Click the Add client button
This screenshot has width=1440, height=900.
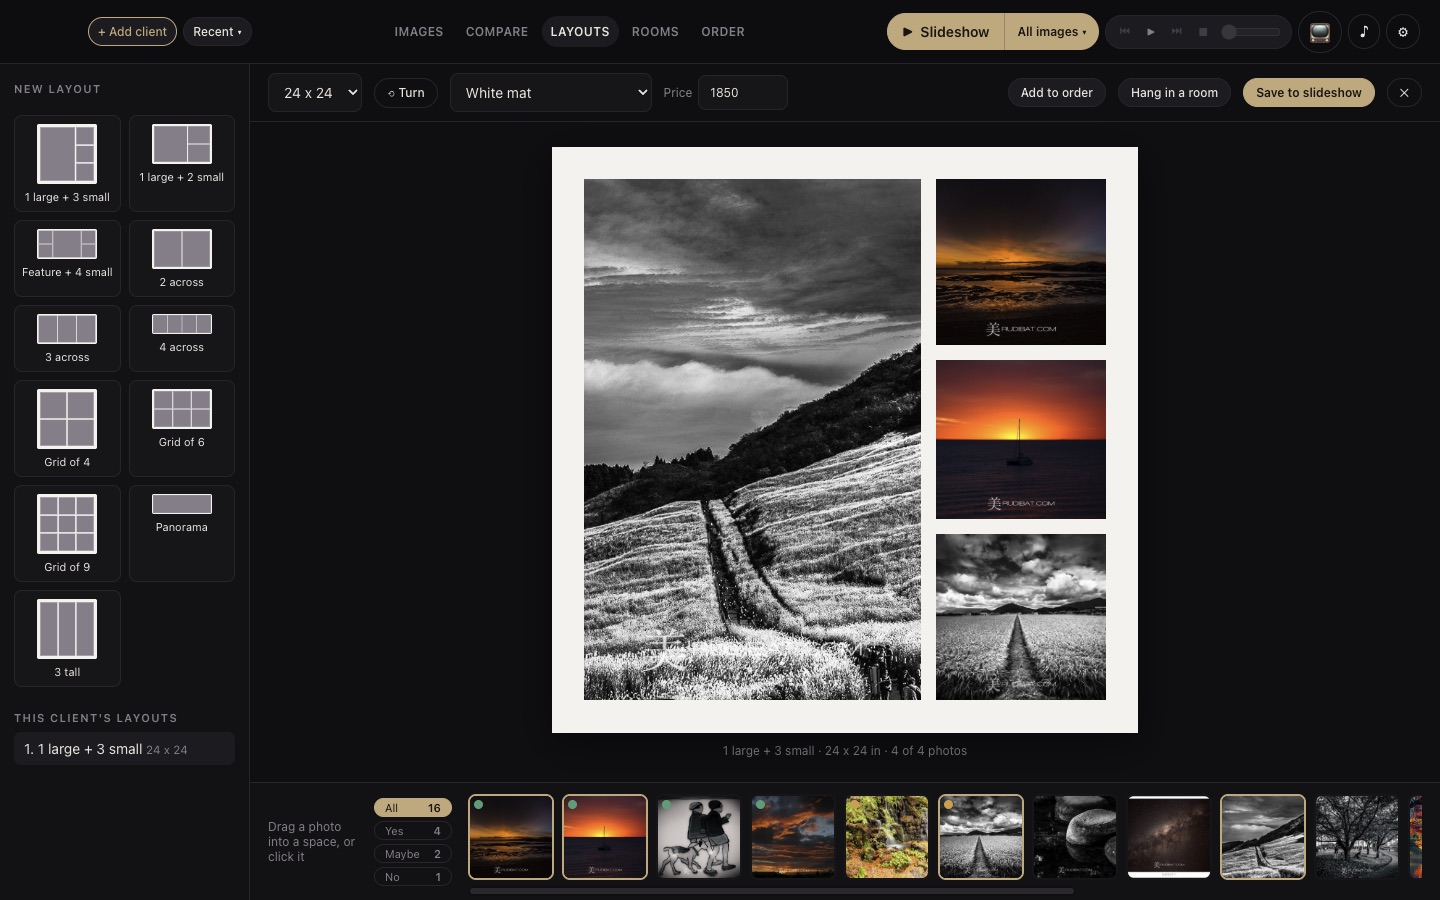[x=132, y=32]
